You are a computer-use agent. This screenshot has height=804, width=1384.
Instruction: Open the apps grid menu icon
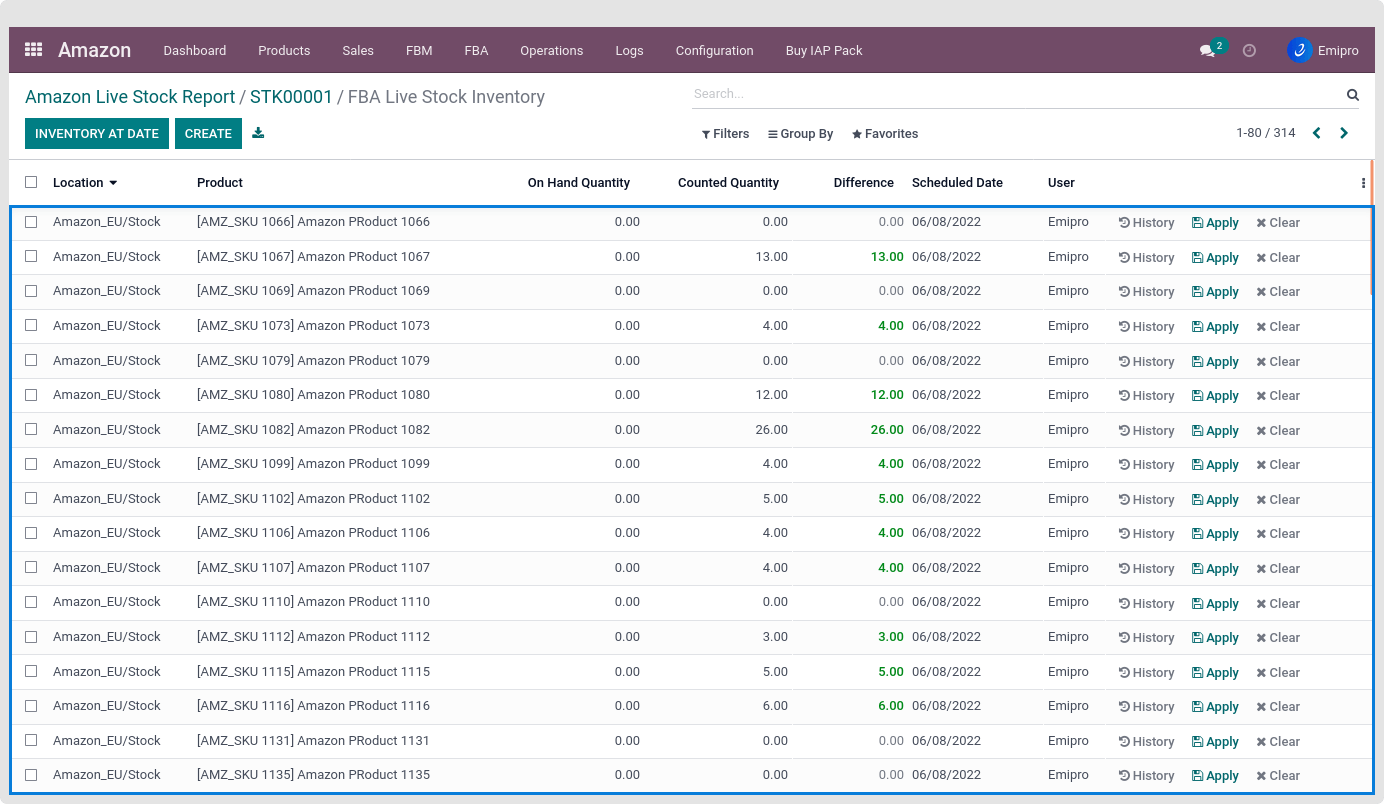coord(34,50)
